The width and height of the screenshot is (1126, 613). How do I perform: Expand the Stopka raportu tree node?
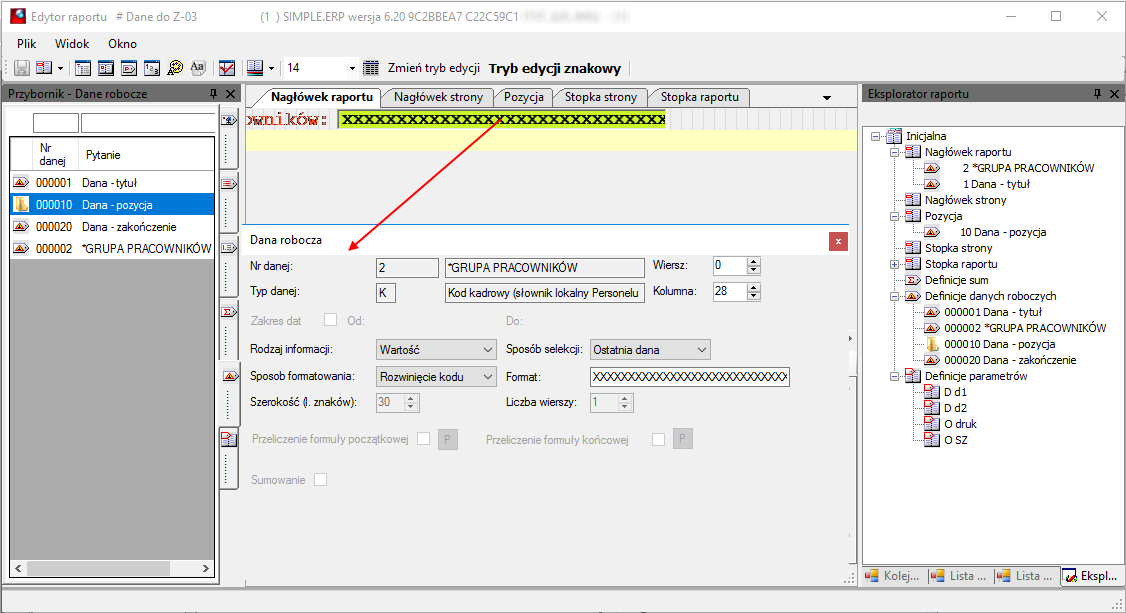pyautogui.click(x=894, y=264)
